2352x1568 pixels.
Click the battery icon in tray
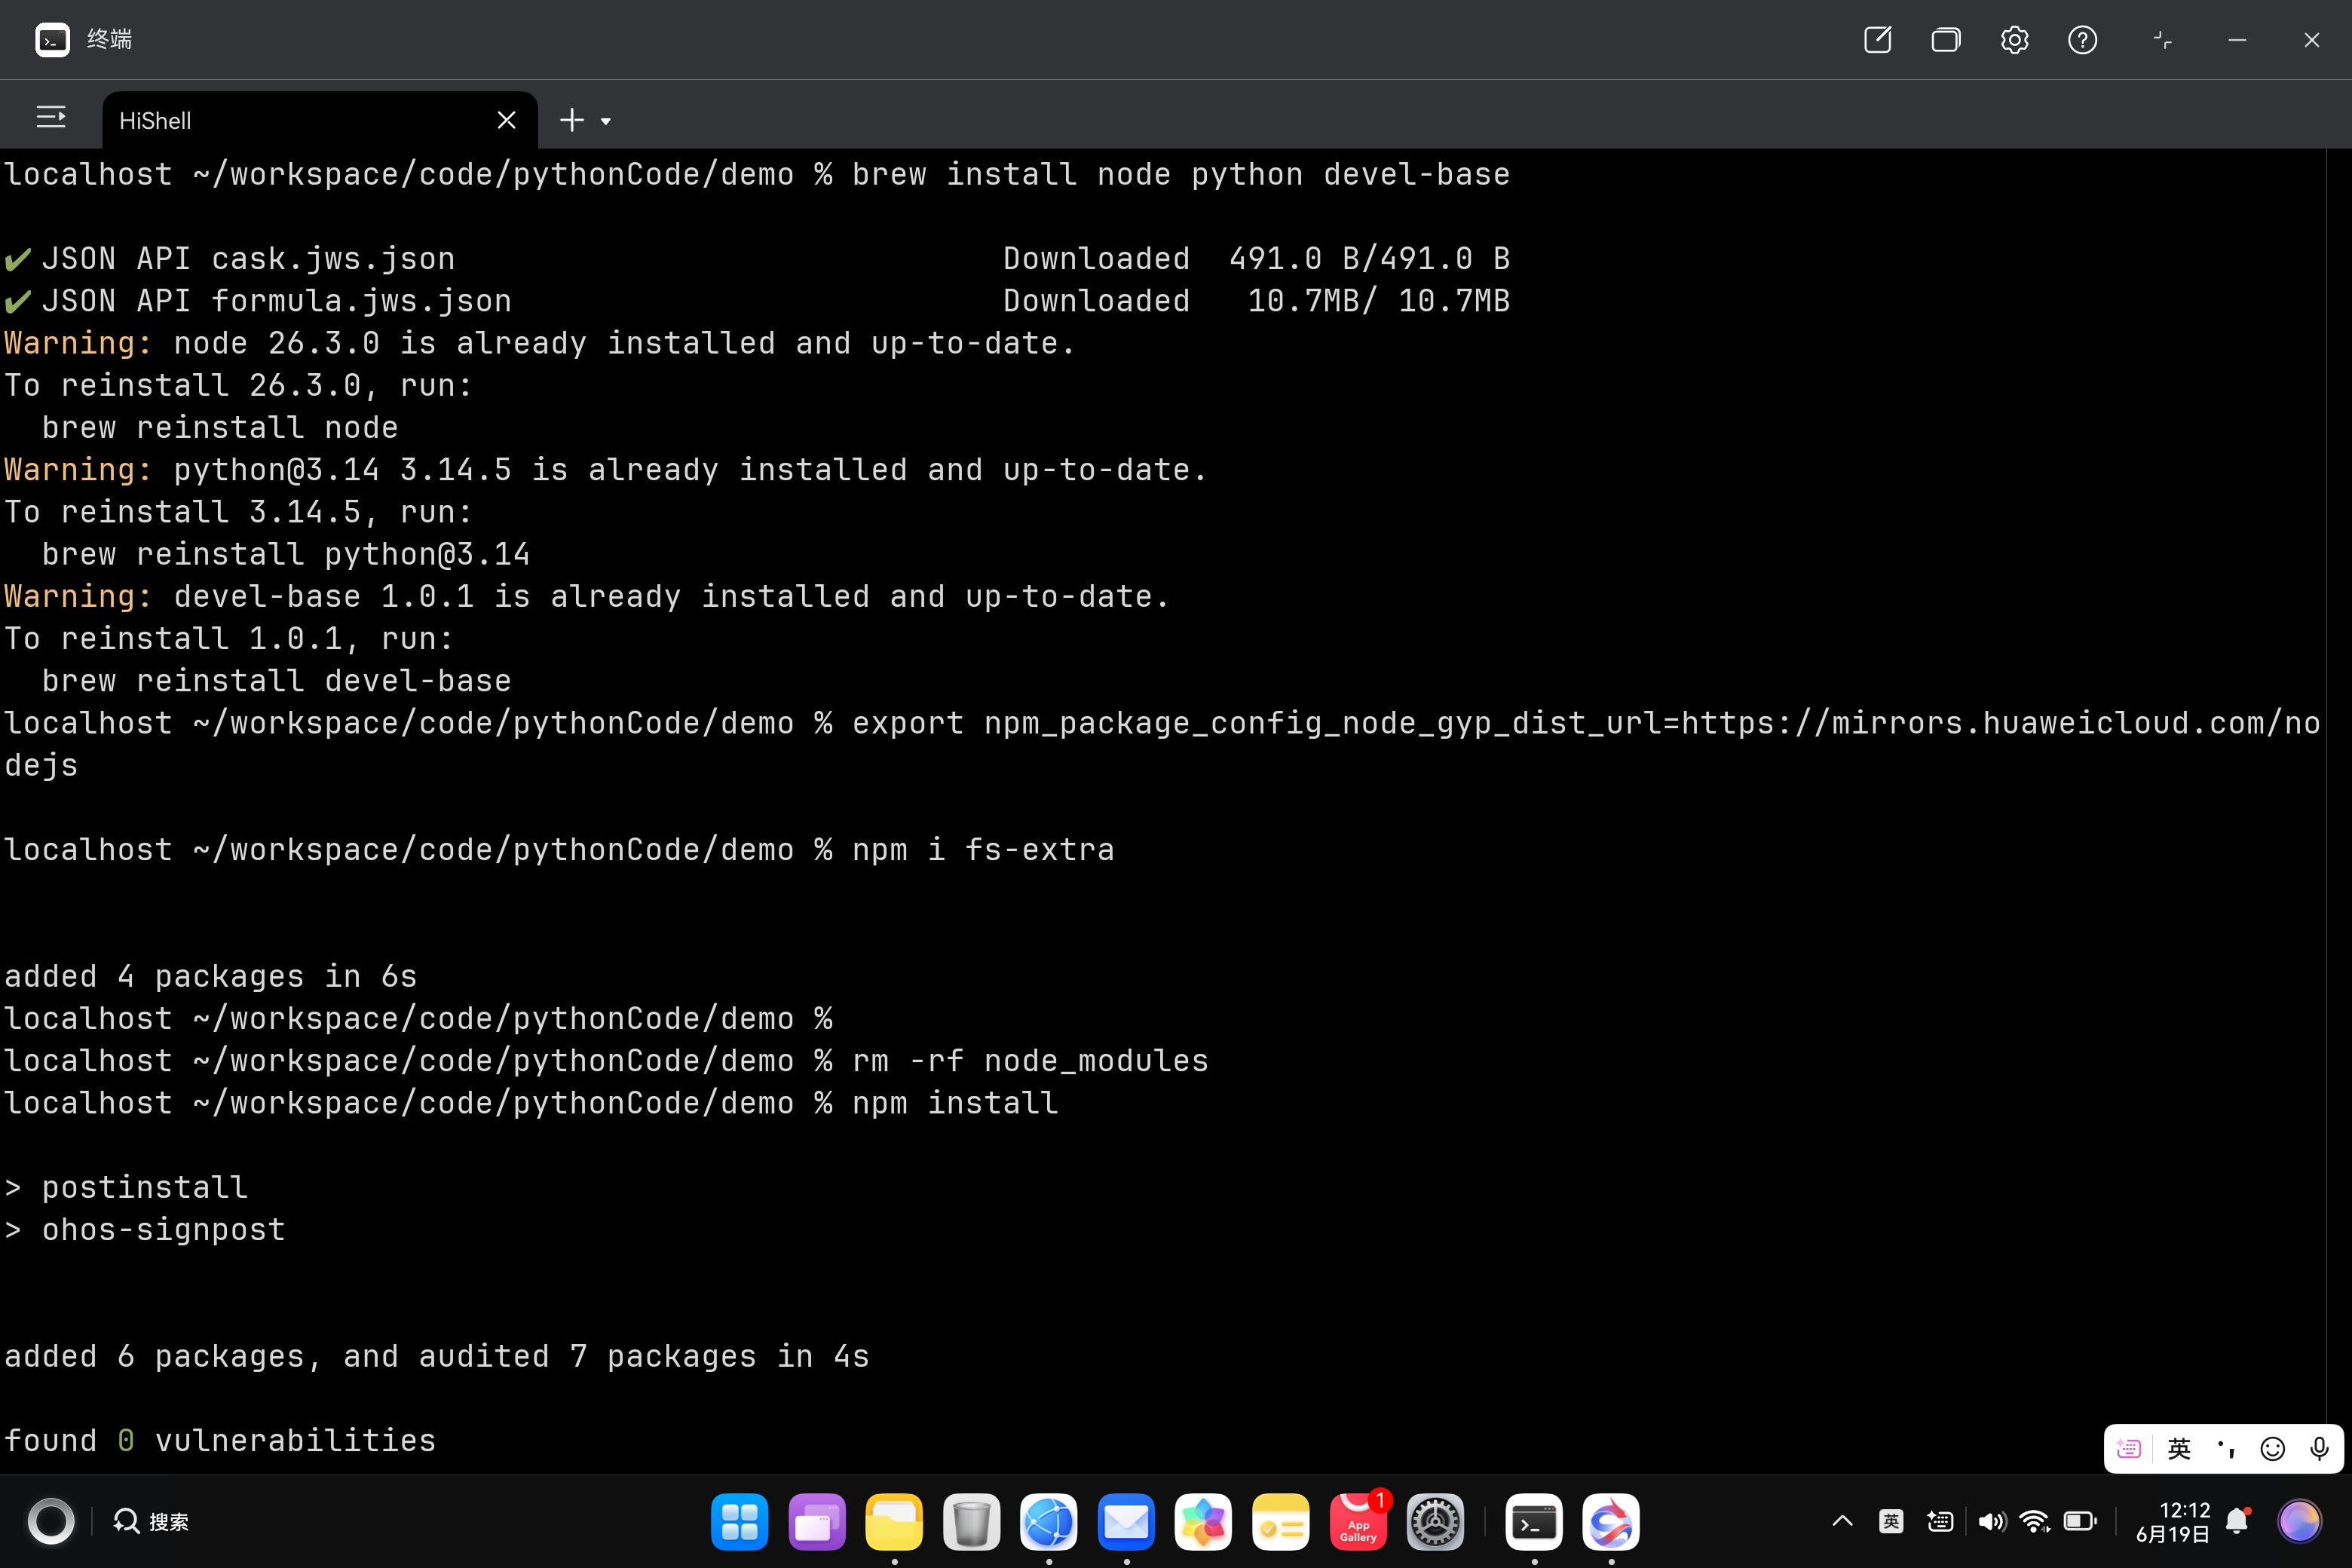[2080, 1521]
